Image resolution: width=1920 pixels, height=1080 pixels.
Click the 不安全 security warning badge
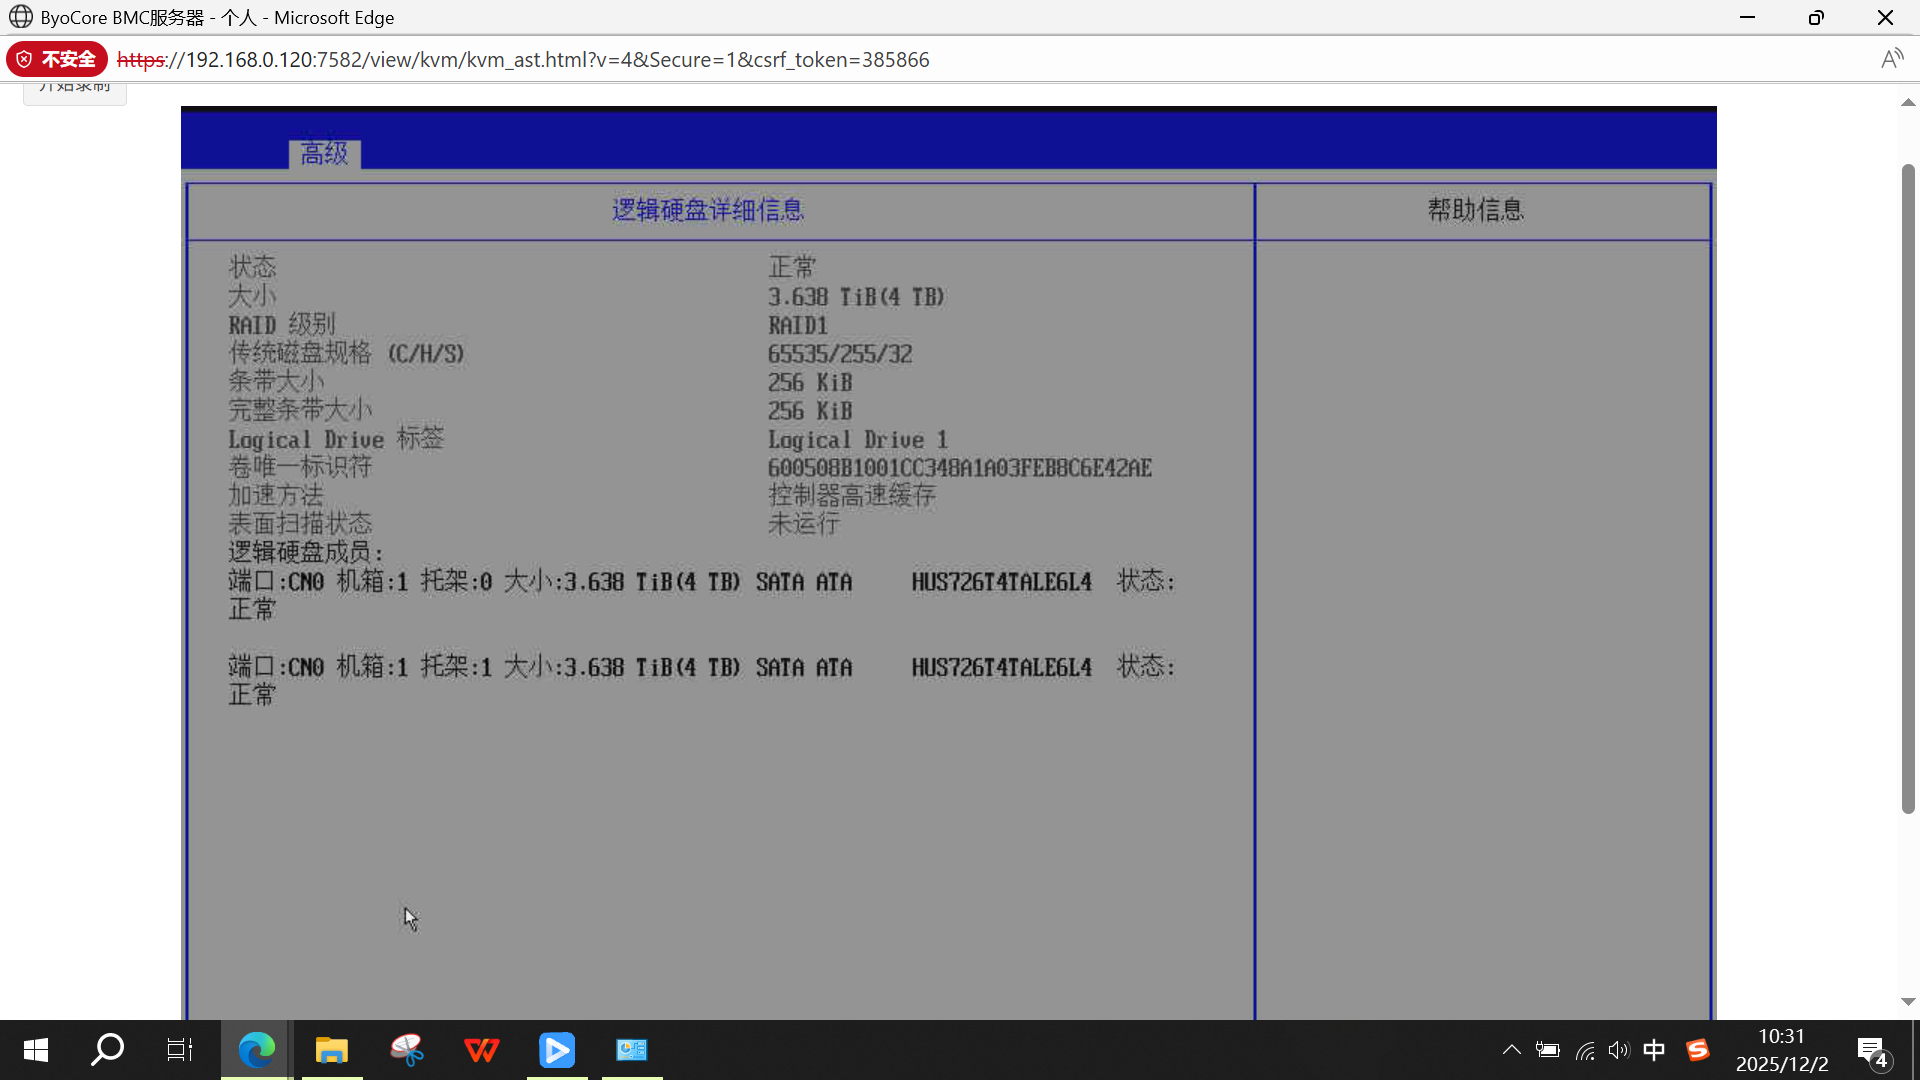point(57,59)
